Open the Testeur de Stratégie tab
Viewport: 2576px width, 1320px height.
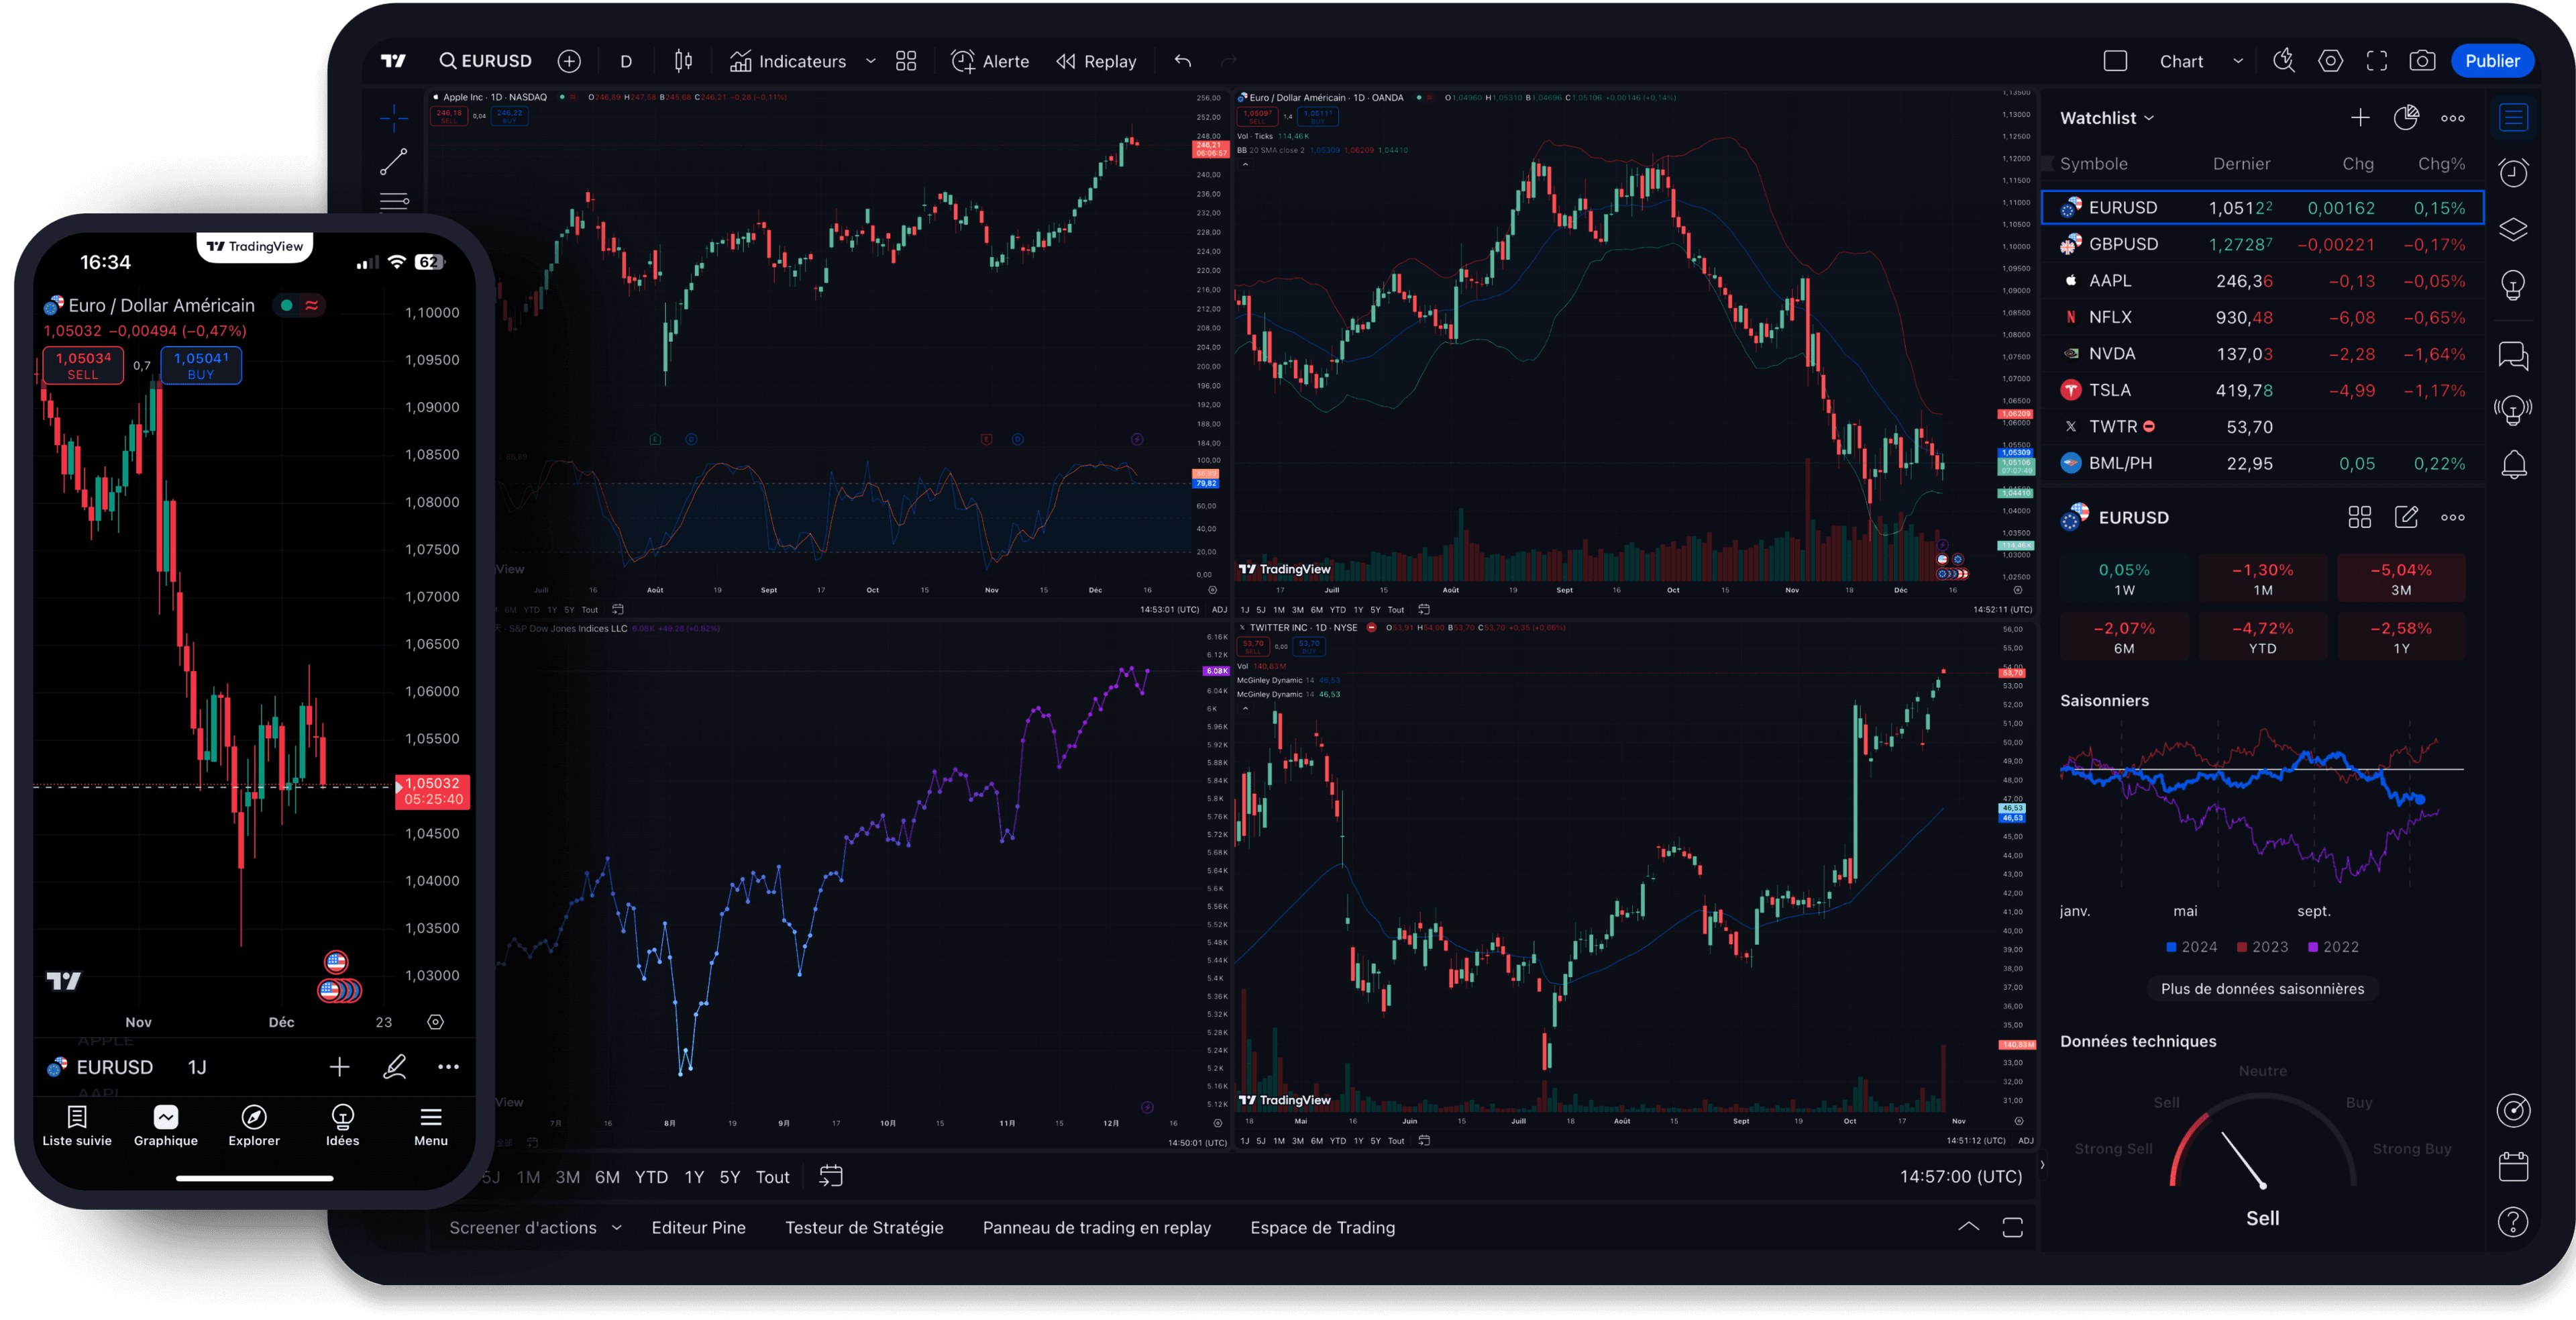point(864,1227)
